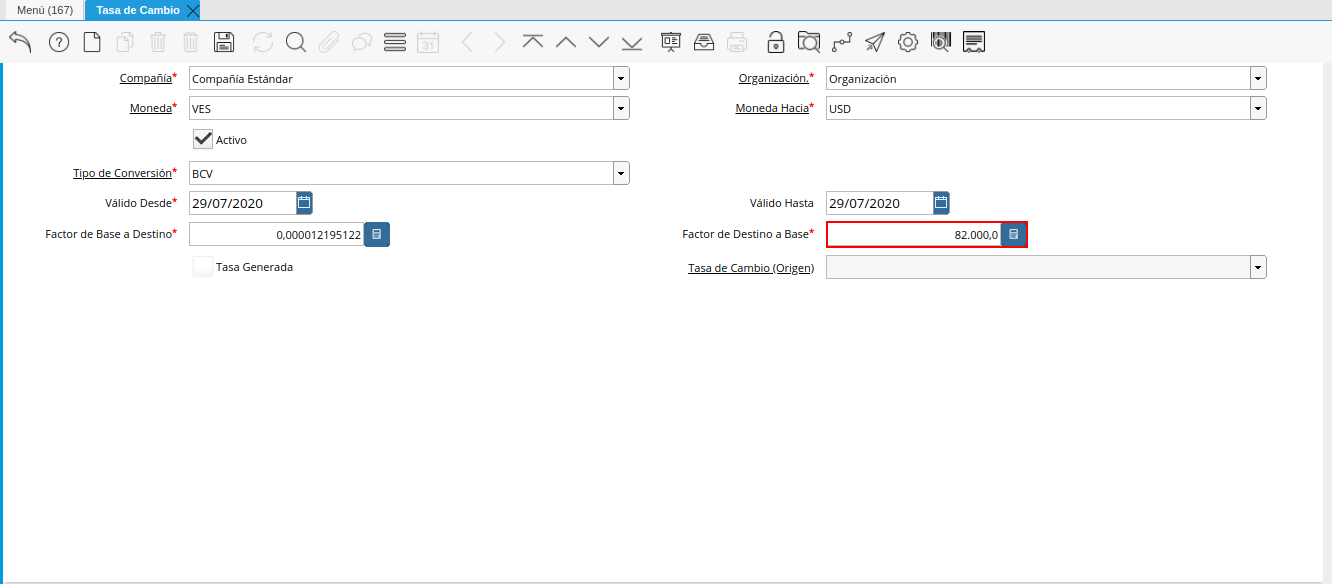Open Report with the presentation board icon
1332x584 pixels.
tap(671, 42)
